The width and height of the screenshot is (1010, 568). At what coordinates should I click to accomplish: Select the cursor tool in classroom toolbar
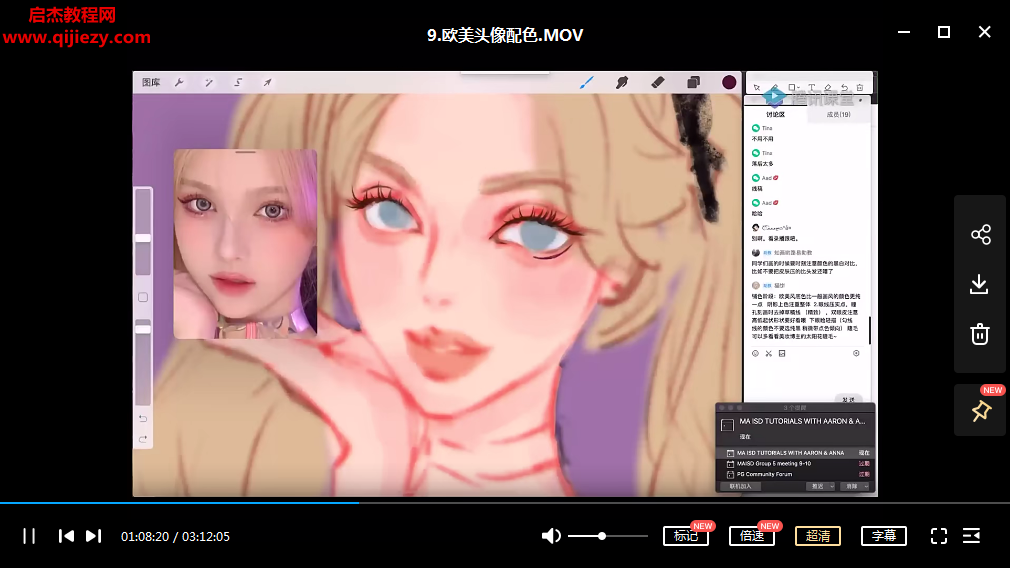757,88
